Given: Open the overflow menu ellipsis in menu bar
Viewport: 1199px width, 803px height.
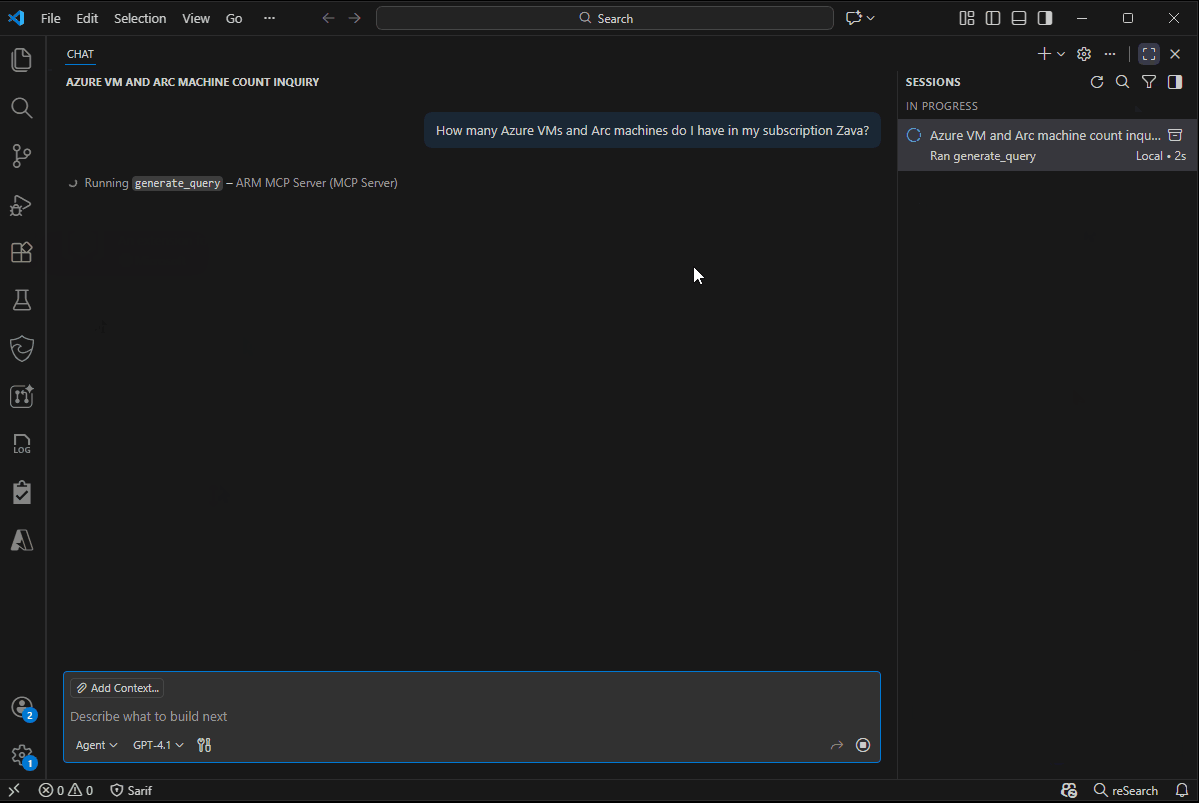Looking at the screenshot, I should click(x=269, y=18).
